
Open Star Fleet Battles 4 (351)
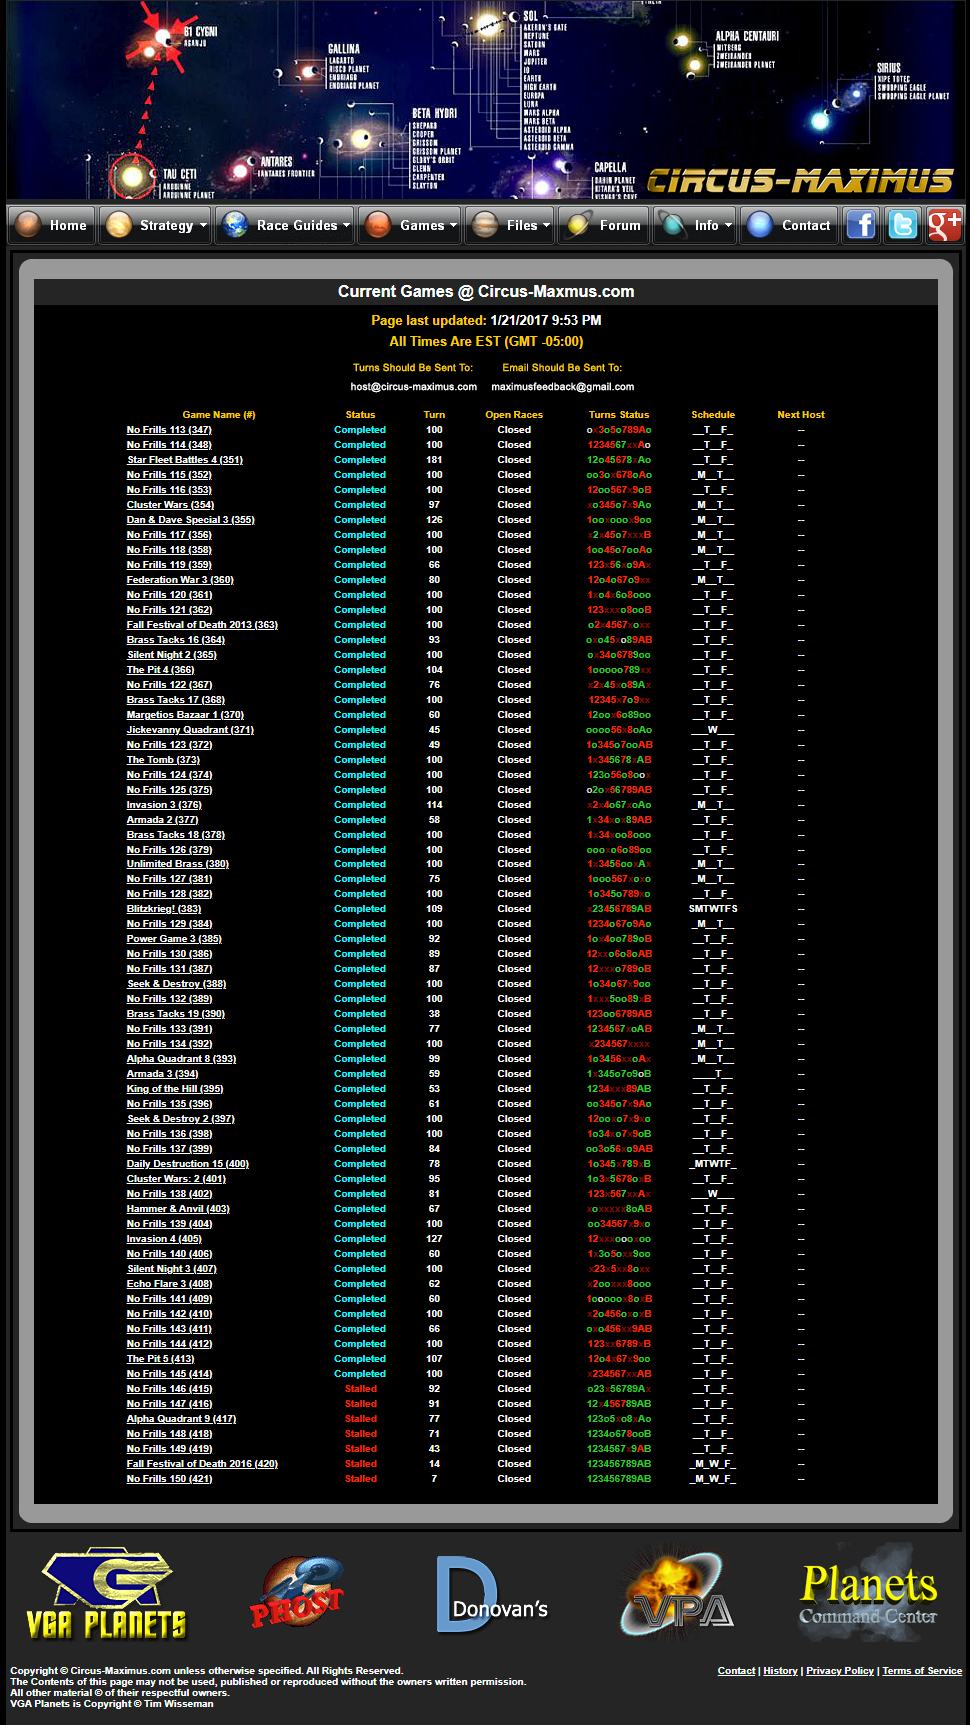(x=185, y=460)
